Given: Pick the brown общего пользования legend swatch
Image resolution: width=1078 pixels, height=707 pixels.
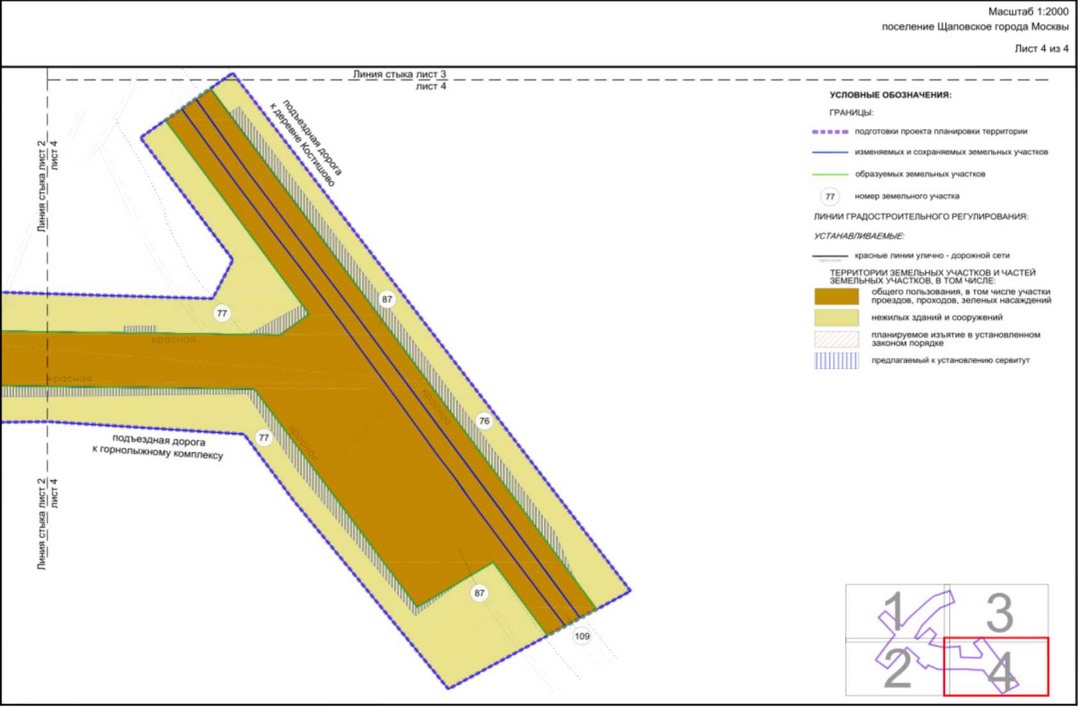Looking at the screenshot, I should [836, 296].
